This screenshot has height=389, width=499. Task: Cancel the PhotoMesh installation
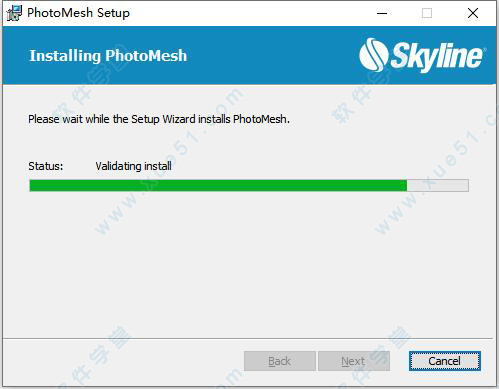(x=445, y=361)
